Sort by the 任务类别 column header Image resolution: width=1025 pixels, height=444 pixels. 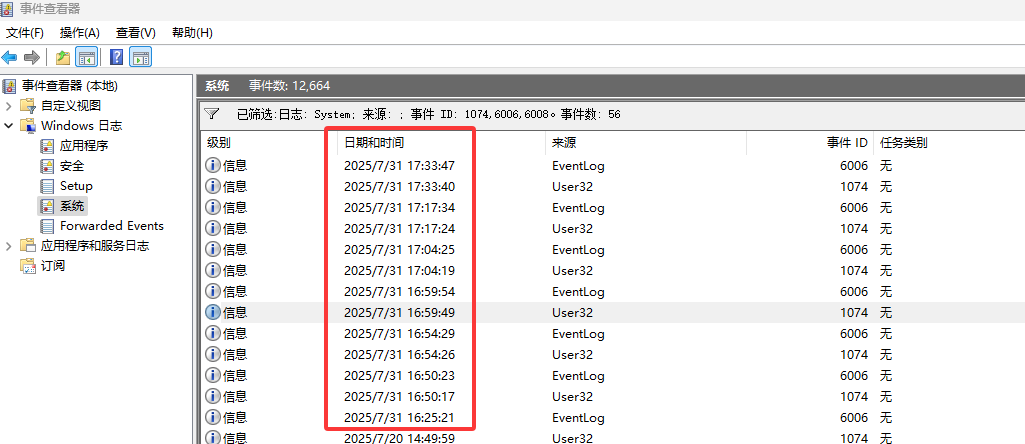pyautogui.click(x=949, y=143)
